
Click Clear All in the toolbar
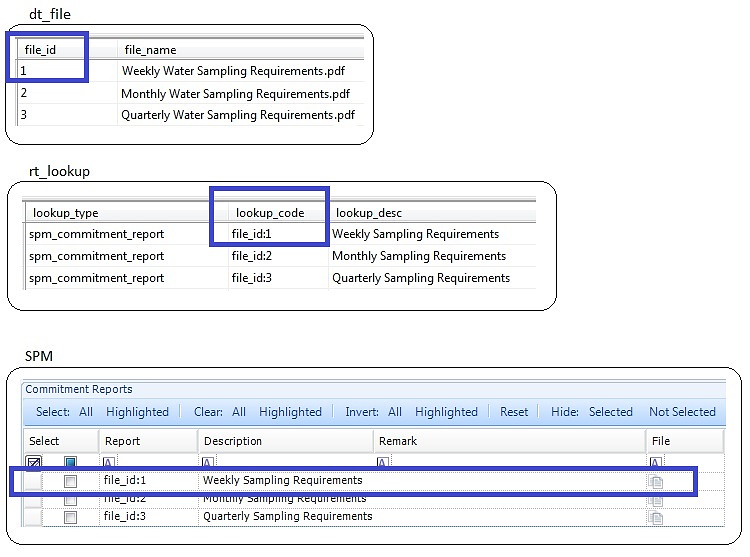[x=239, y=412]
